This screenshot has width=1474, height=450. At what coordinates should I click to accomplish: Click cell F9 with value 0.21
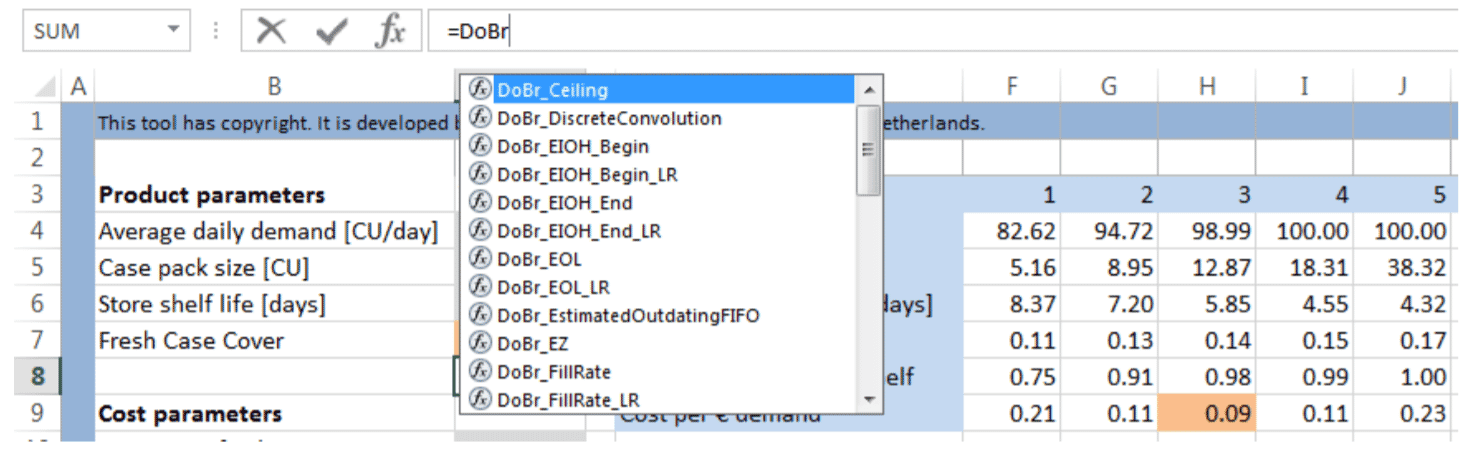tap(1012, 414)
